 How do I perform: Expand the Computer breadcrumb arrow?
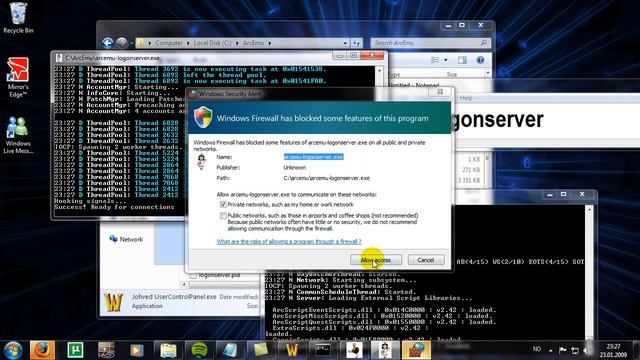[188, 43]
